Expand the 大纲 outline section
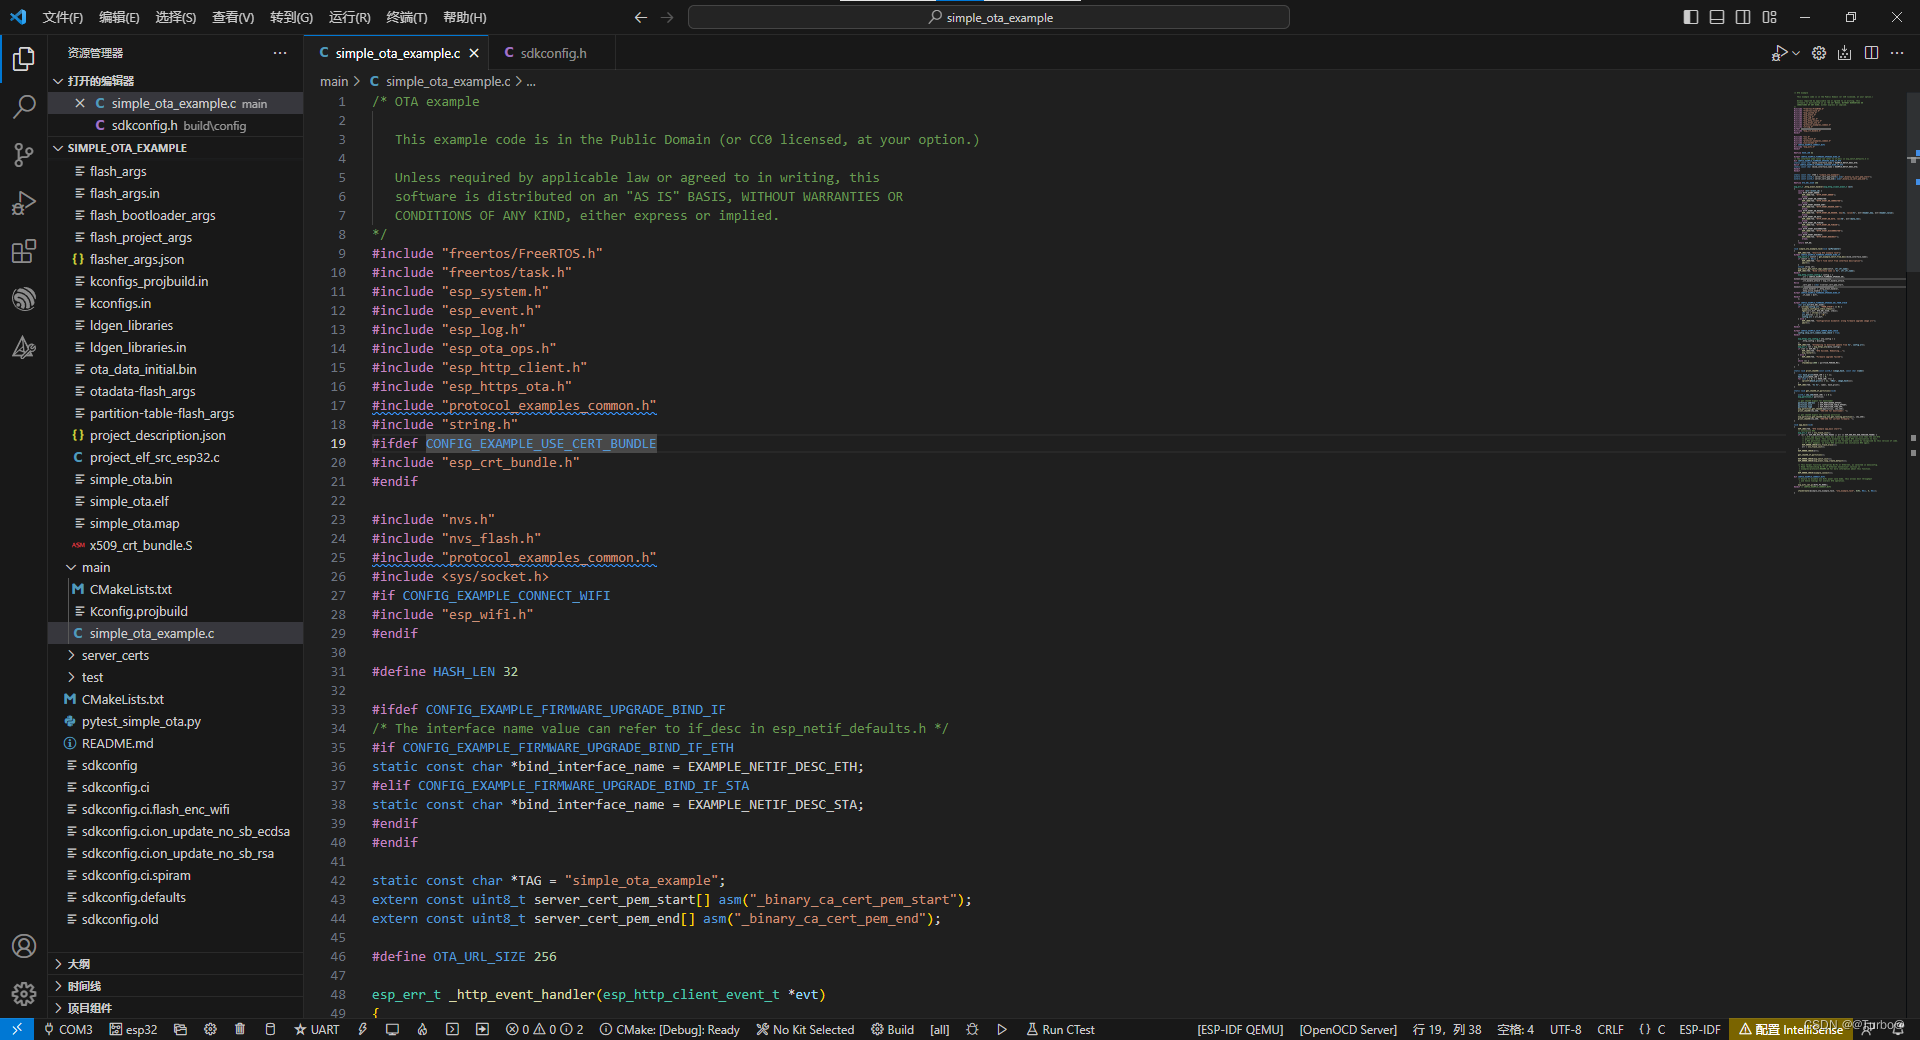This screenshot has height=1040, width=1920. pos(176,964)
